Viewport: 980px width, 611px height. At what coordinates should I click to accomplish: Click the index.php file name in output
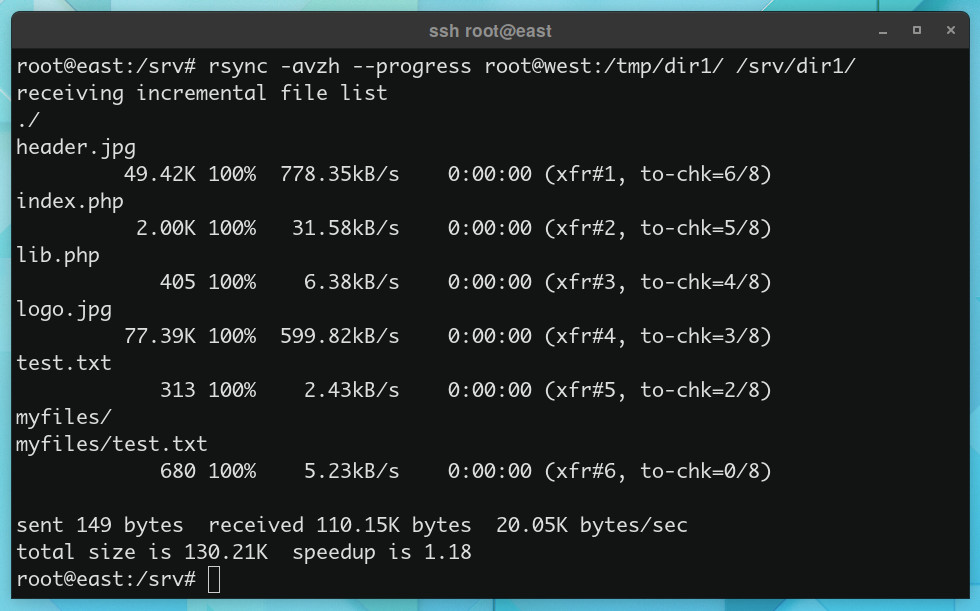[x=70, y=201]
